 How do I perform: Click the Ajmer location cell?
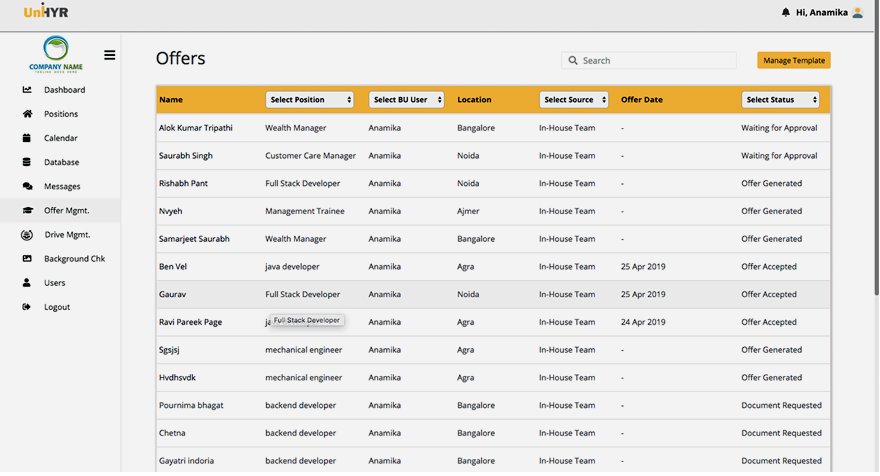point(468,211)
